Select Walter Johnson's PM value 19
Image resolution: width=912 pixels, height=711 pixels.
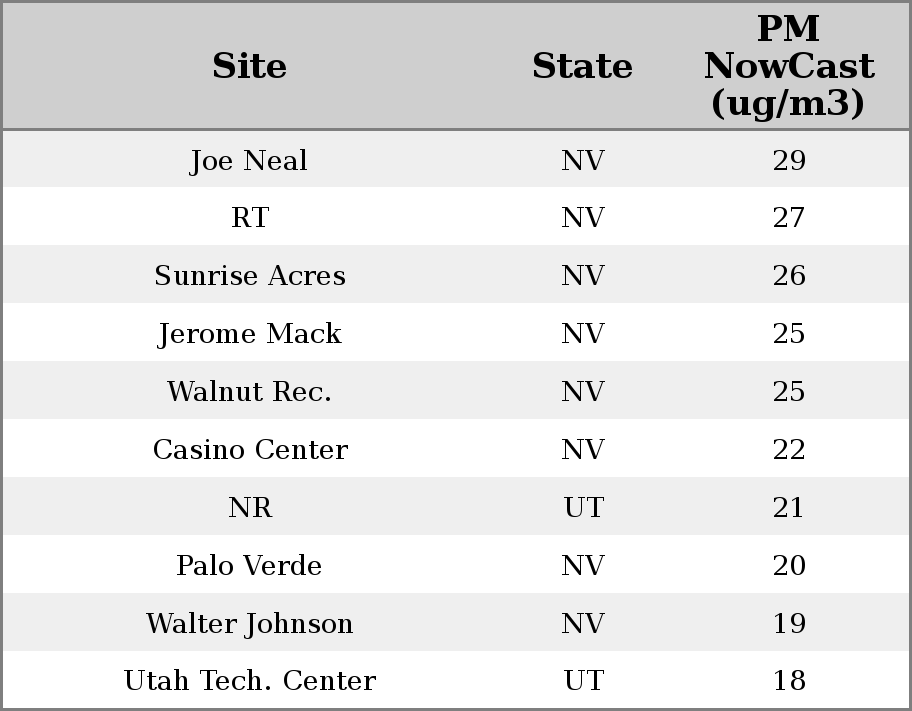(788, 624)
